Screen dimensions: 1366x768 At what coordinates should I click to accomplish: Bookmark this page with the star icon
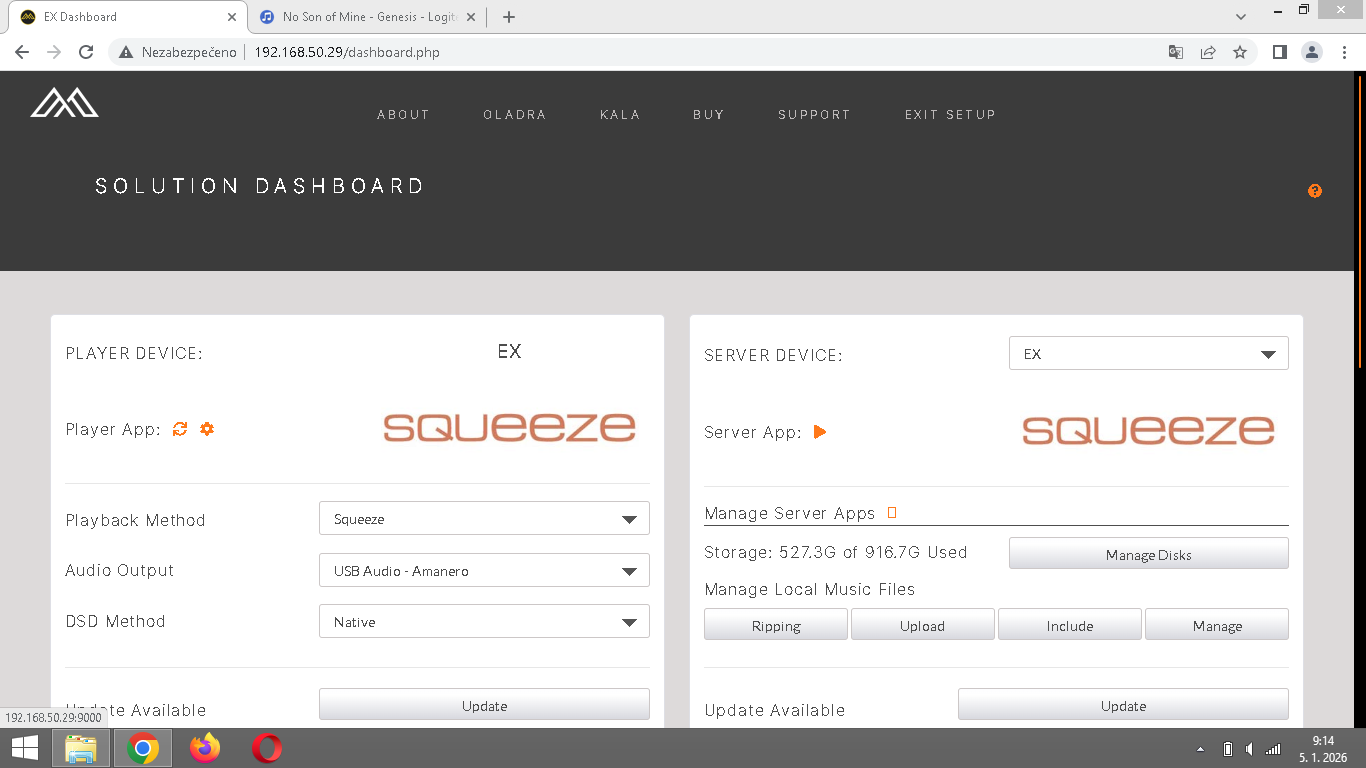[x=1240, y=52]
